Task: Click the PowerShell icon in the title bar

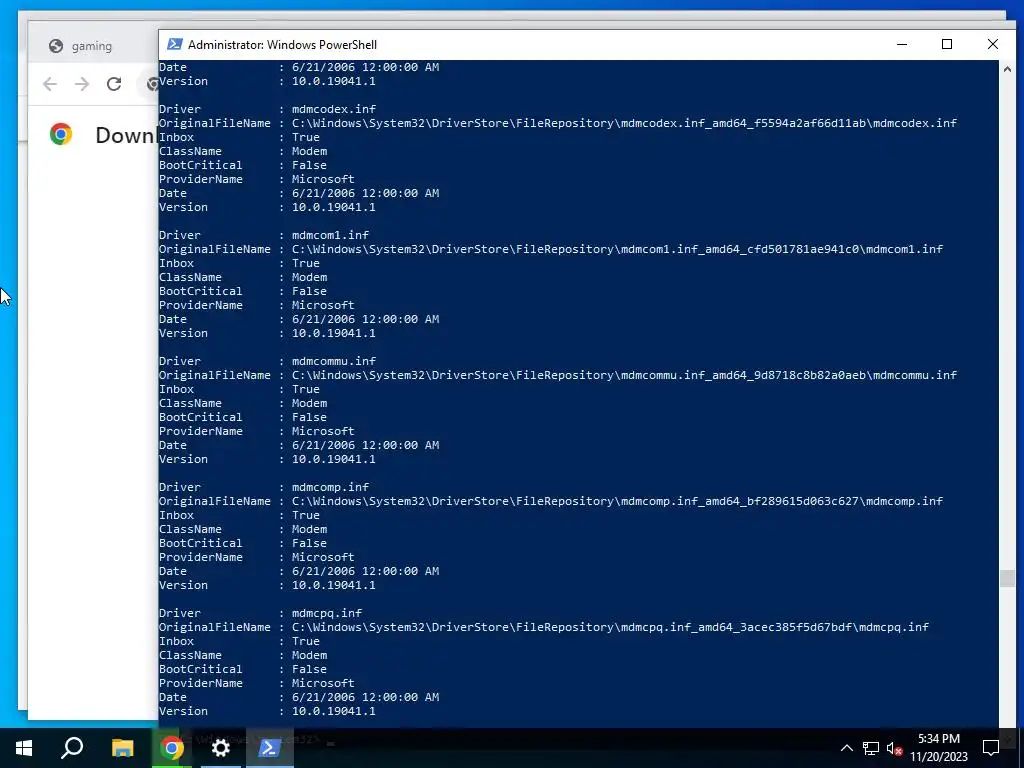Action: tap(174, 44)
